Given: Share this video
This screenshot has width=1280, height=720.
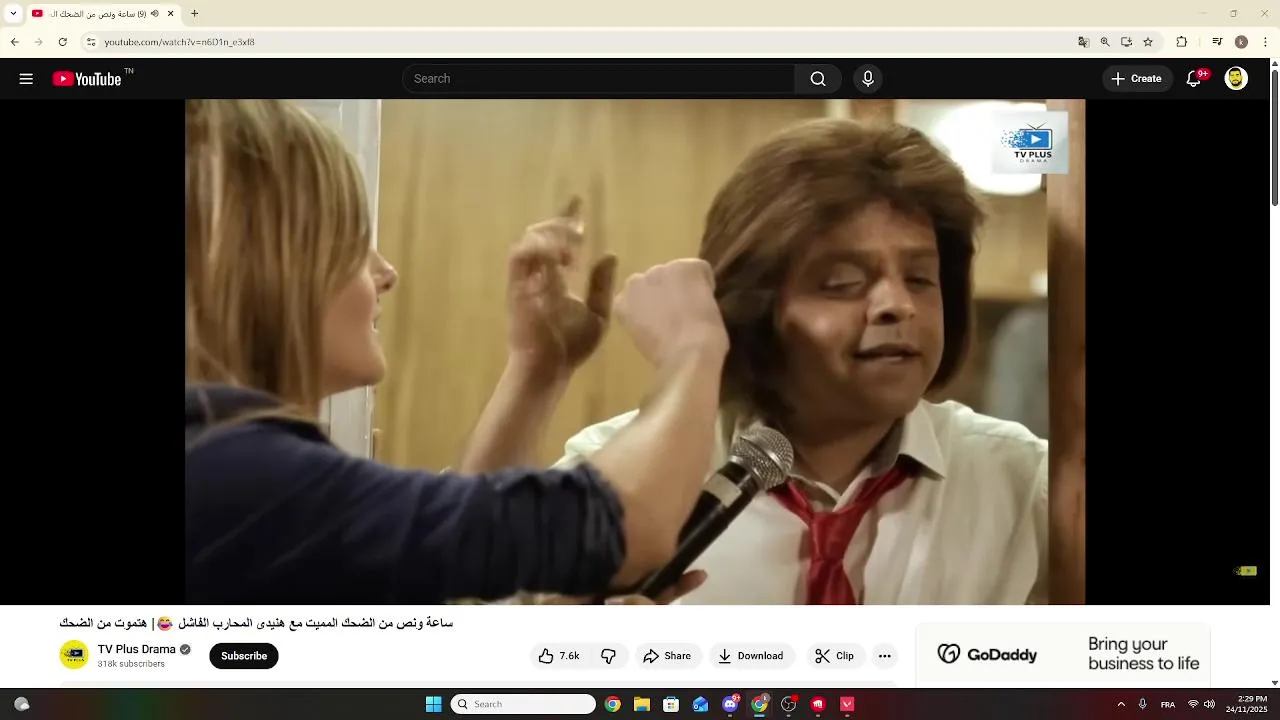Looking at the screenshot, I should tap(667, 656).
